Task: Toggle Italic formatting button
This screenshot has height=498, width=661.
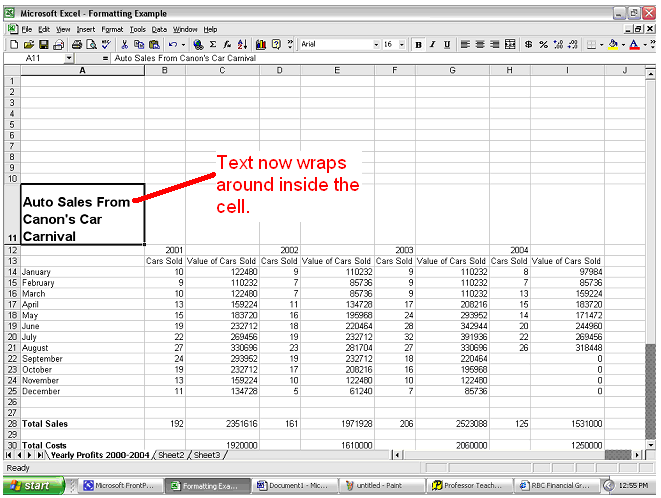Action: [432, 45]
